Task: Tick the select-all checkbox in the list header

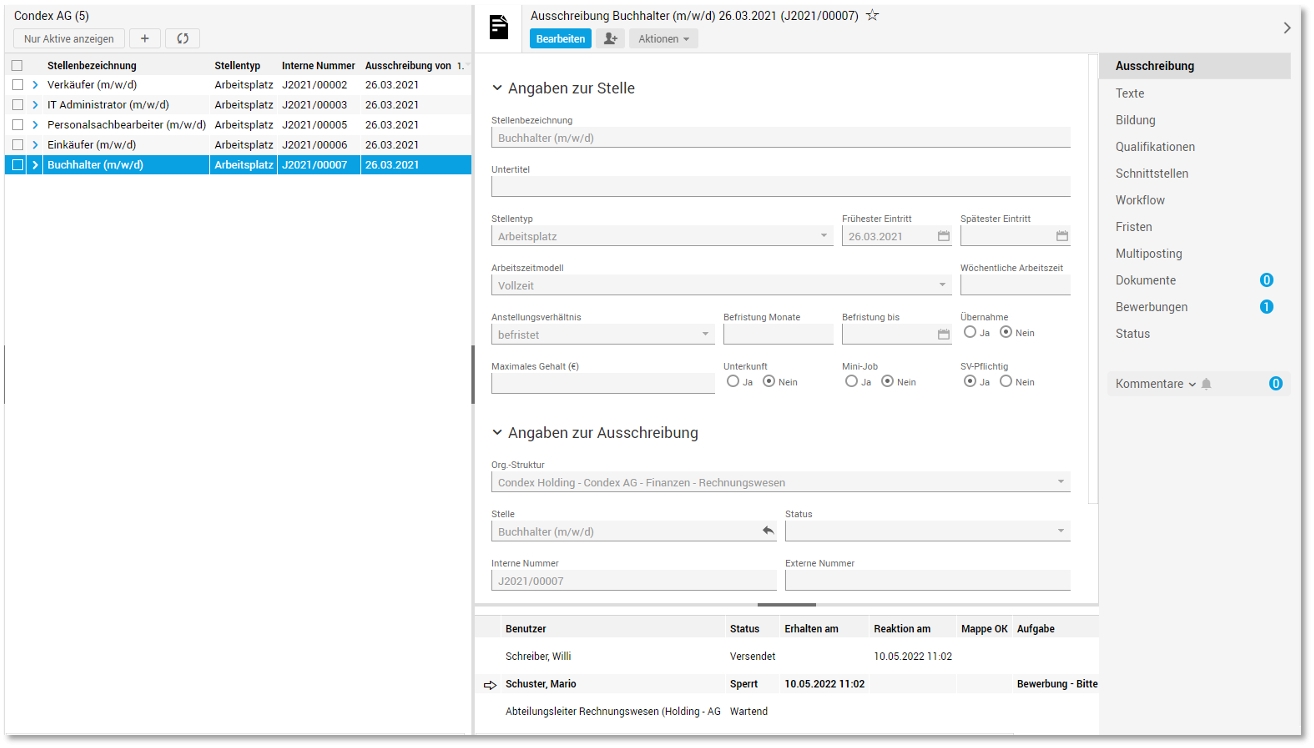Action: [x=17, y=66]
